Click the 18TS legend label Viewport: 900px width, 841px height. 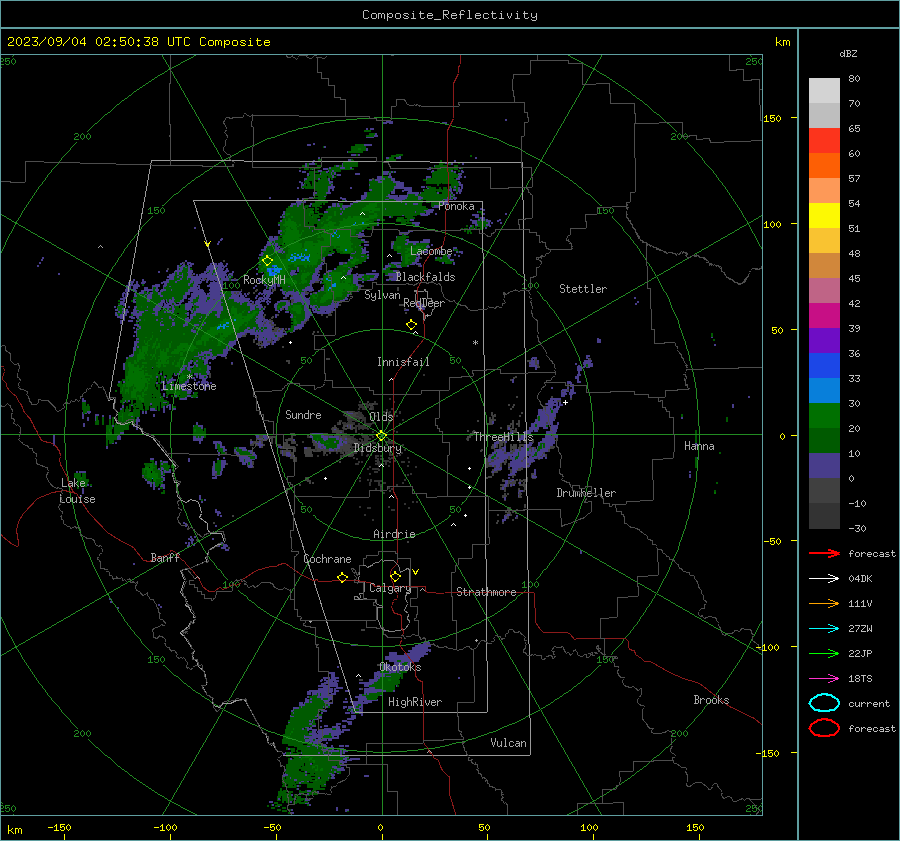pos(860,679)
